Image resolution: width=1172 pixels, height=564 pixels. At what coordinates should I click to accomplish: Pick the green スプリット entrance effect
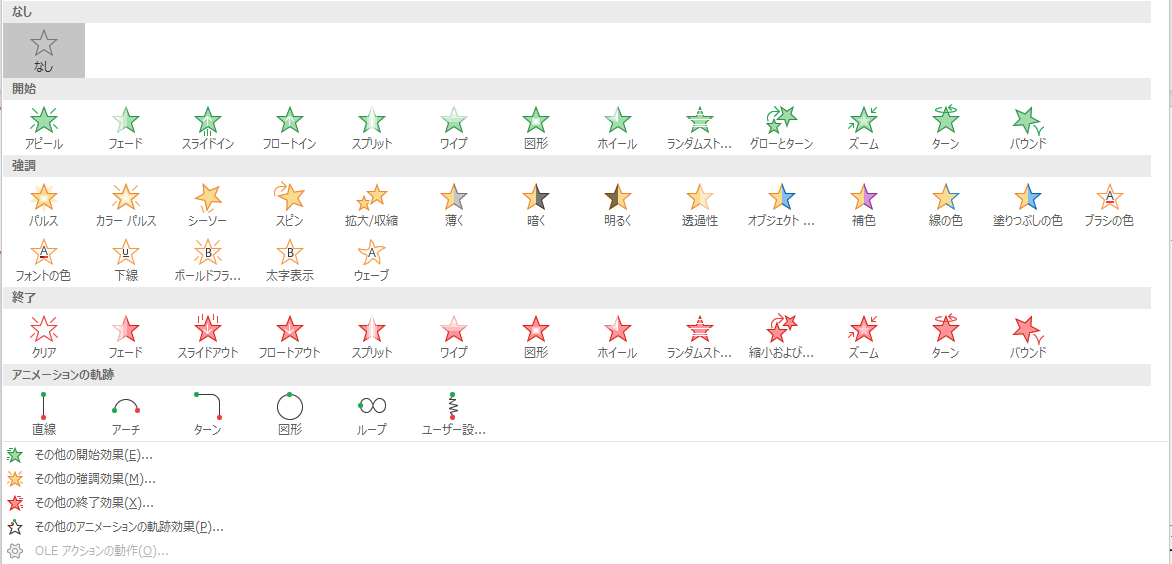371,128
